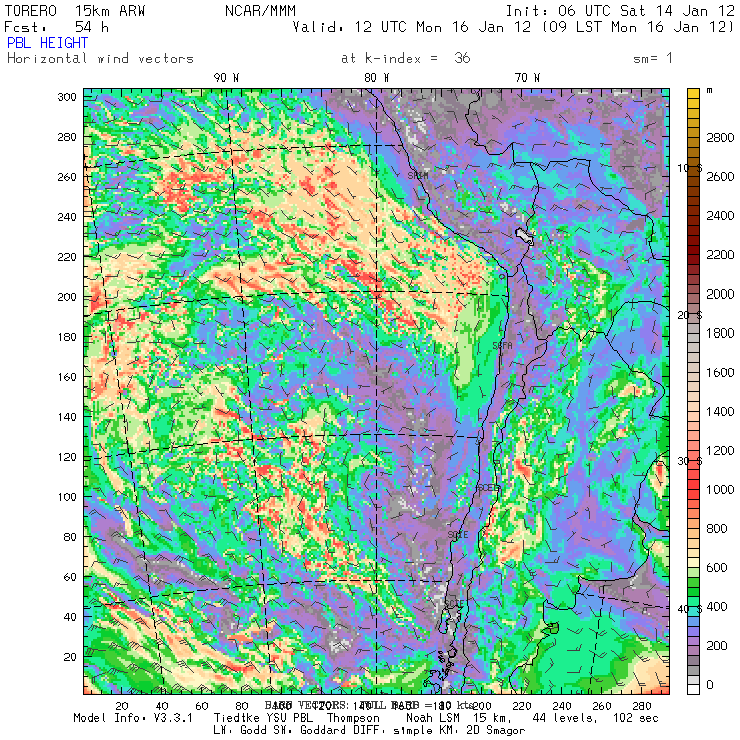Screen dimensions: 740x740
Task: Click the 20 S latitude label
Action: [690, 315]
